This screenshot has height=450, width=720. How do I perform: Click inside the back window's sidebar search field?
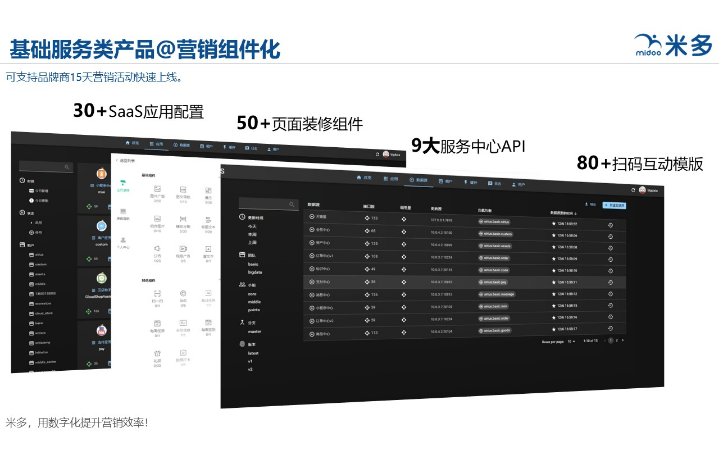(46, 167)
